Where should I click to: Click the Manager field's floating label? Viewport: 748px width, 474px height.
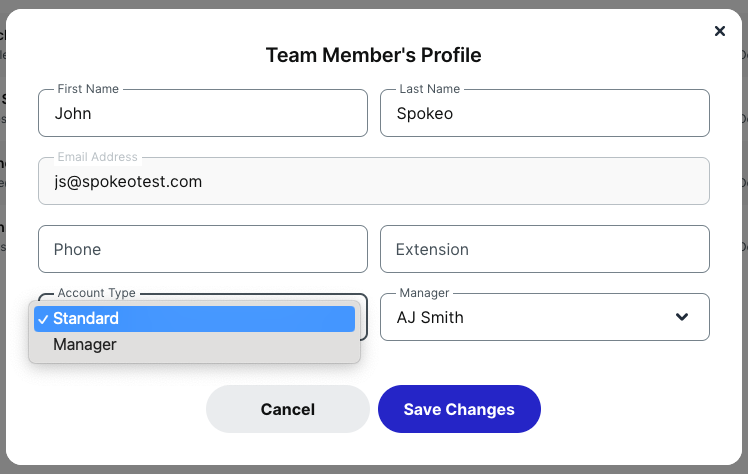(x=424, y=293)
